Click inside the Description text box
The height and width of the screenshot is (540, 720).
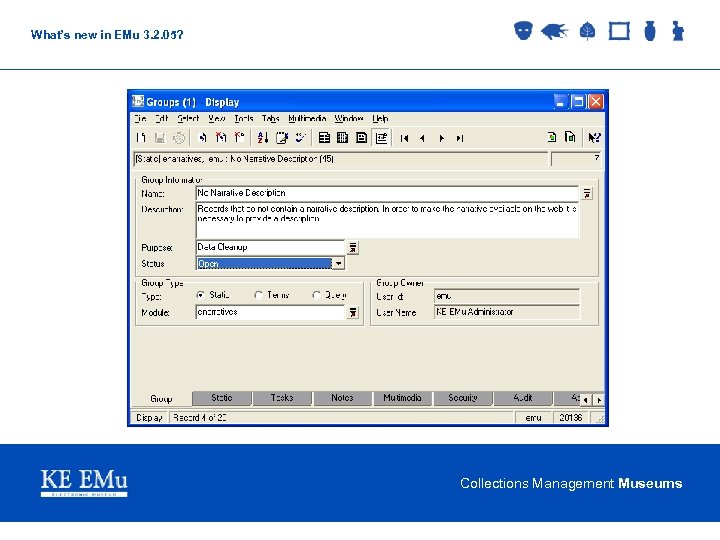pyautogui.click(x=387, y=220)
